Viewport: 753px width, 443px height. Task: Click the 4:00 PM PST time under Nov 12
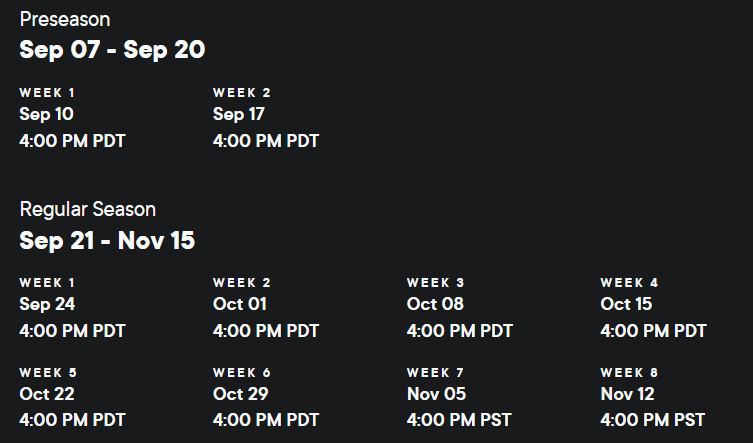[653, 419]
